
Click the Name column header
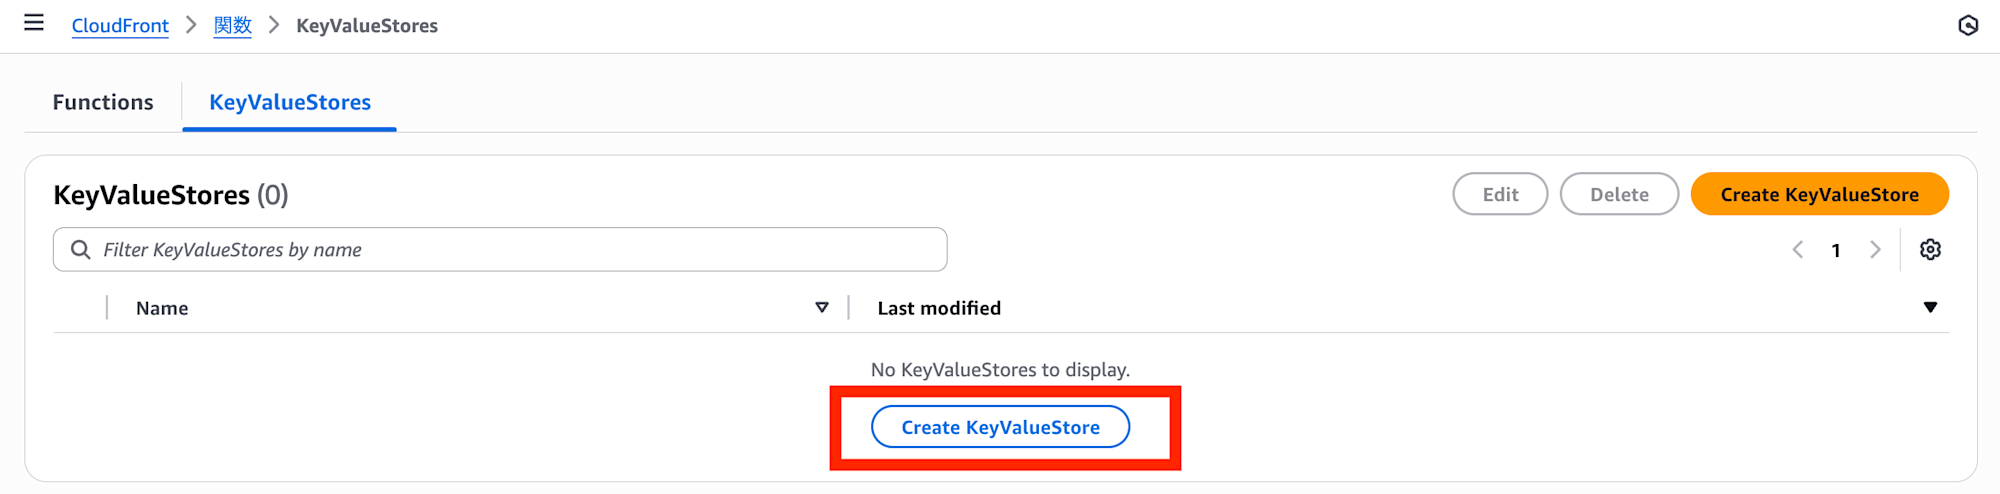coord(162,309)
